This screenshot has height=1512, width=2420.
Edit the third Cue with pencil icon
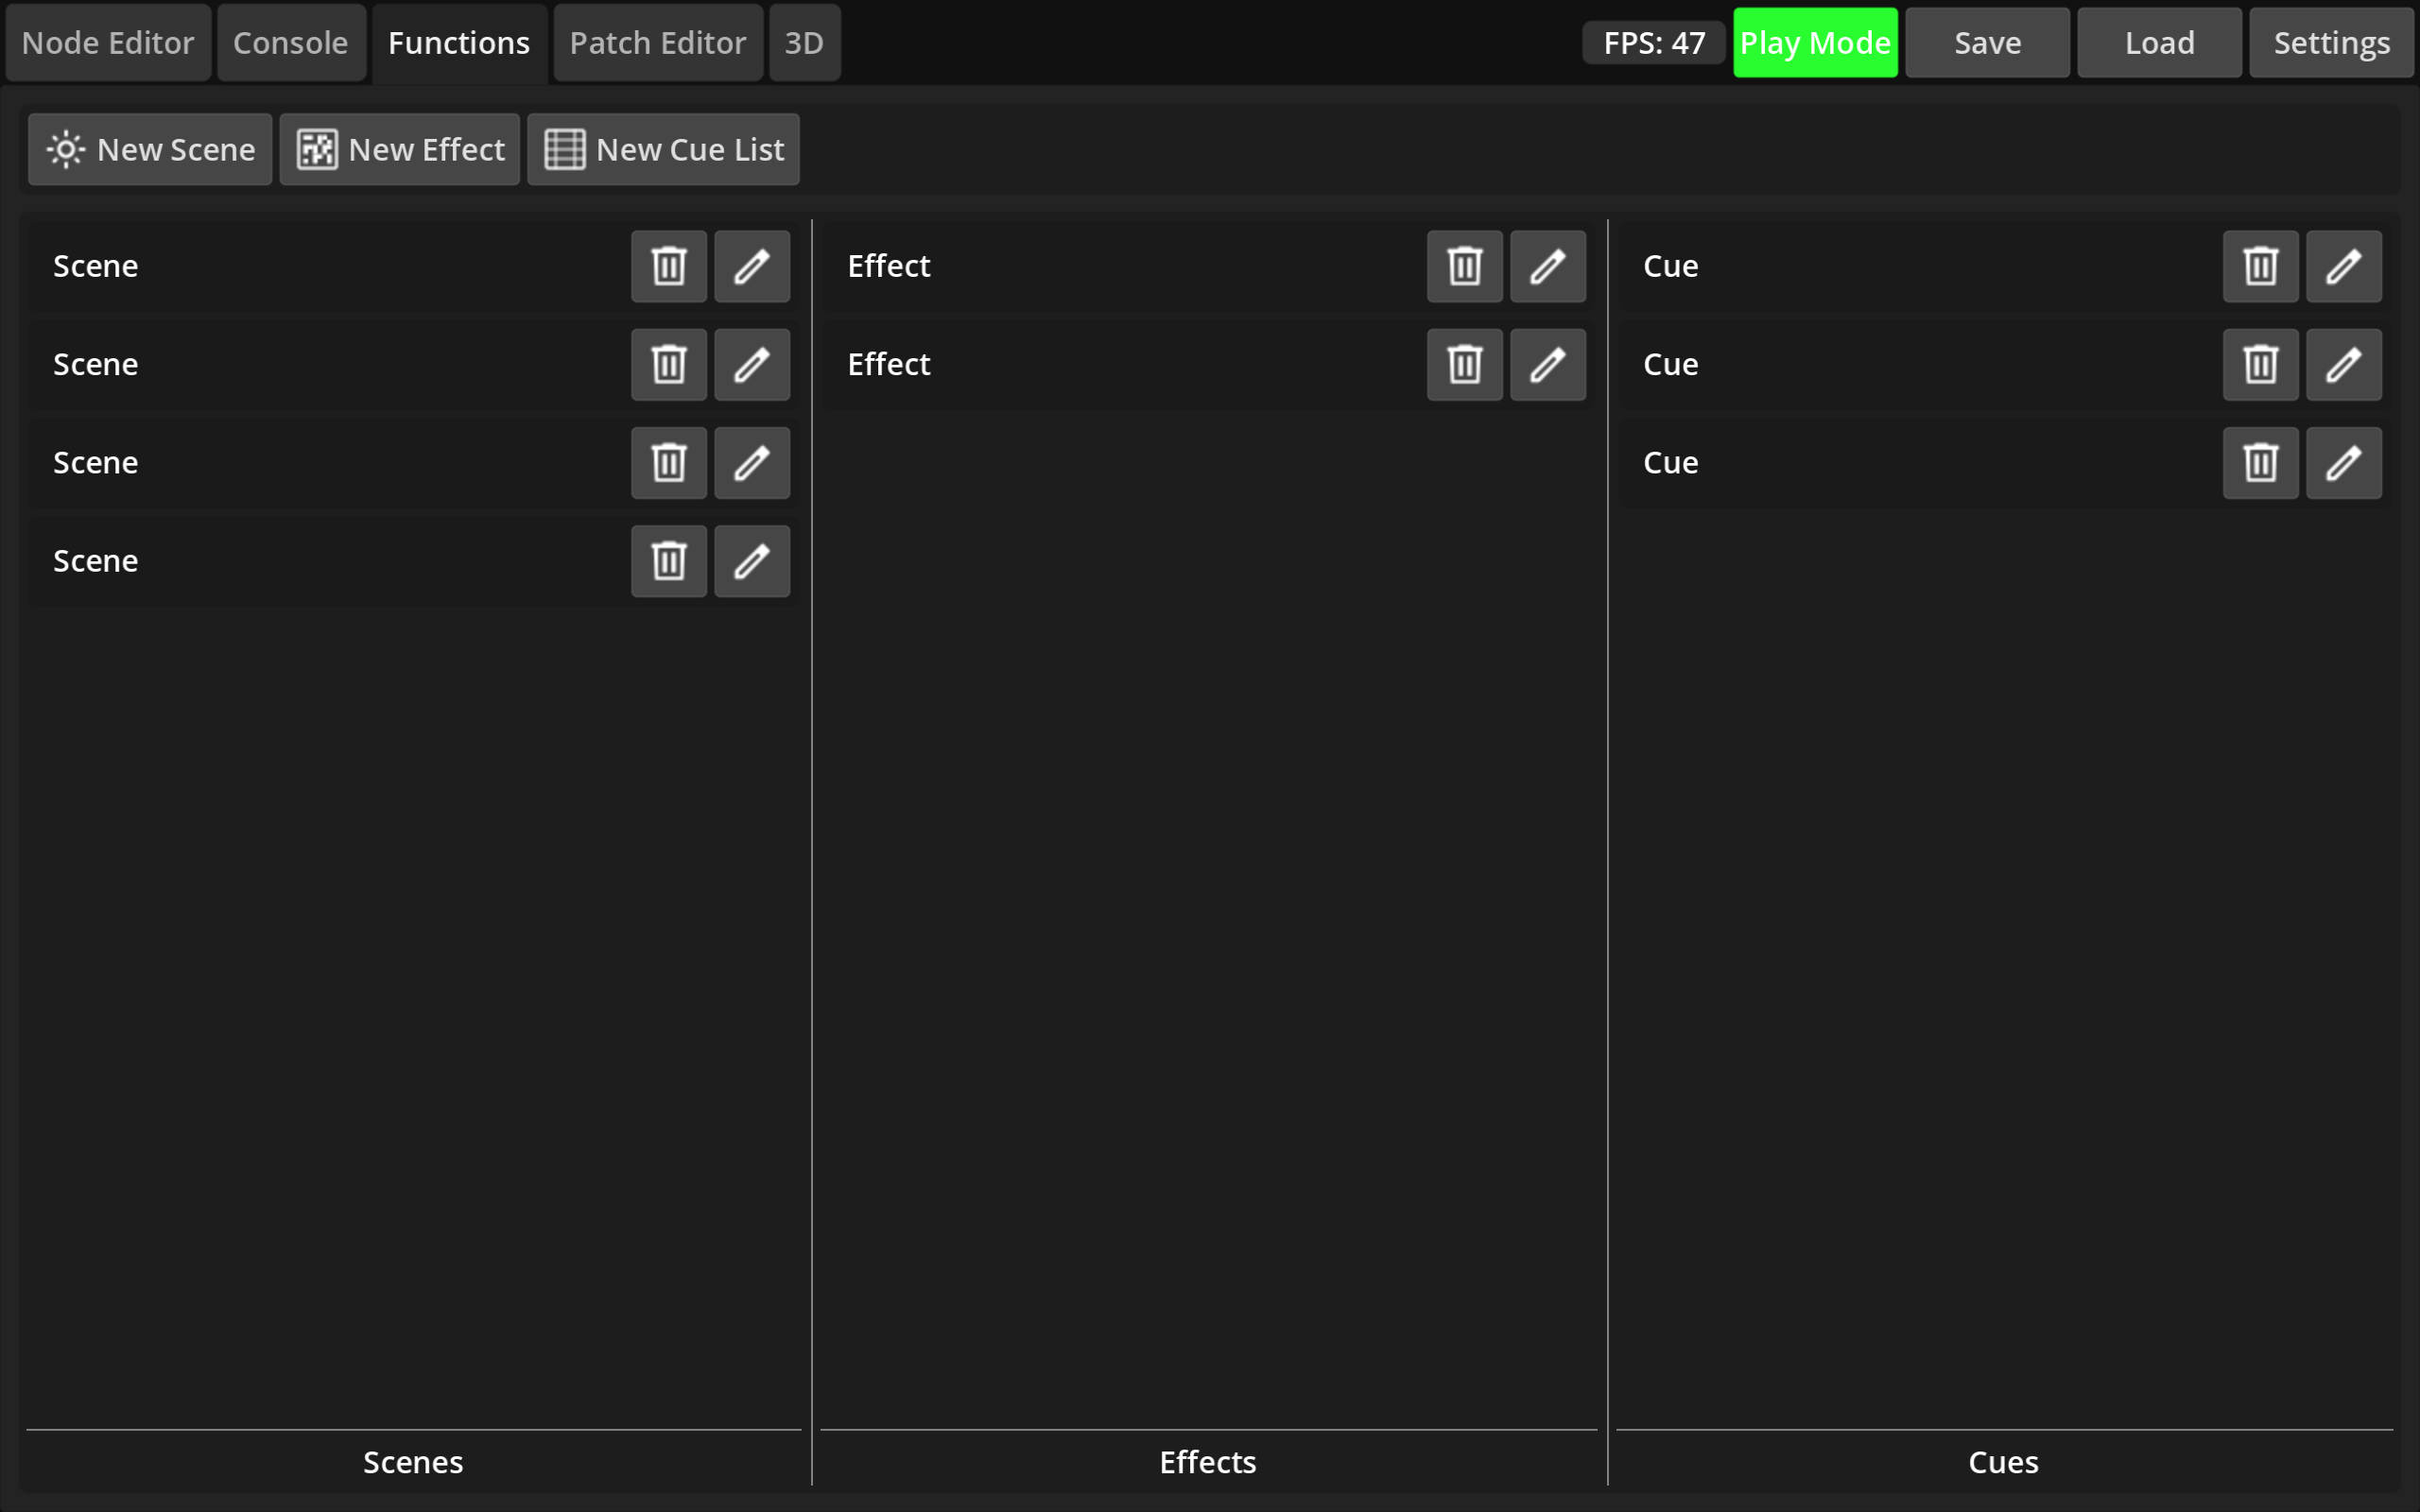pyautogui.click(x=2344, y=463)
